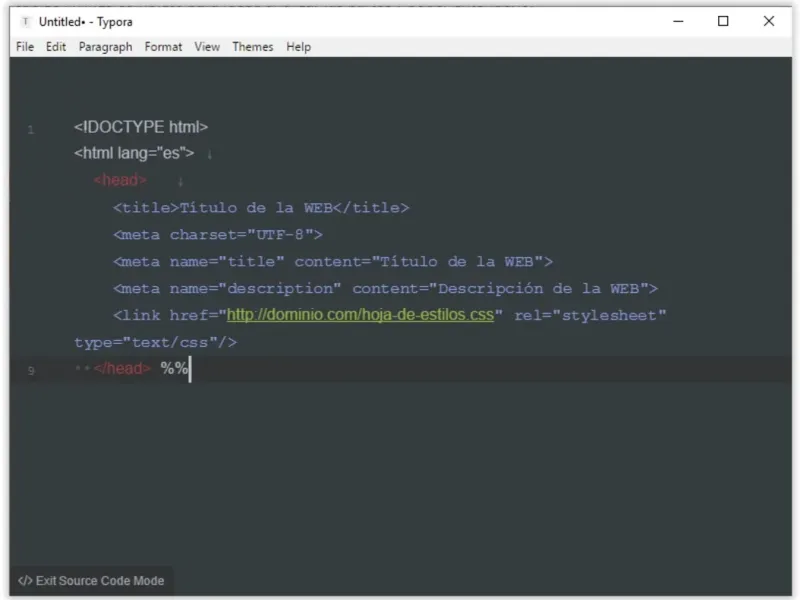Open the Themes menu
The image size is (800, 600).
click(253, 47)
